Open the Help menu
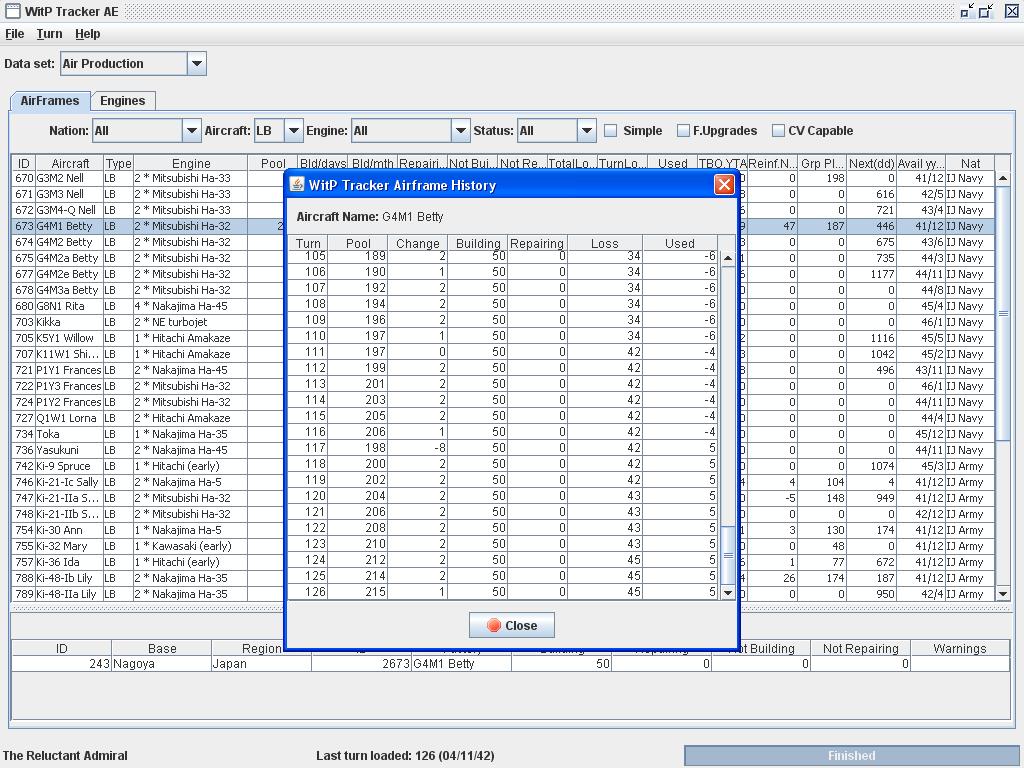Screen dimensions: 1024x768 (x=88, y=34)
